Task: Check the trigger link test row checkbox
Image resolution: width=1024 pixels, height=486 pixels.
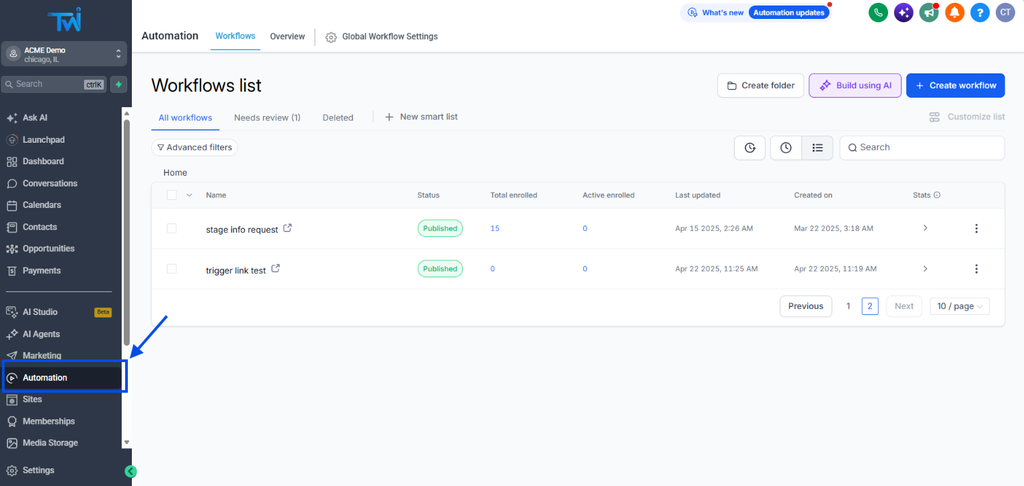Action: 172,268
